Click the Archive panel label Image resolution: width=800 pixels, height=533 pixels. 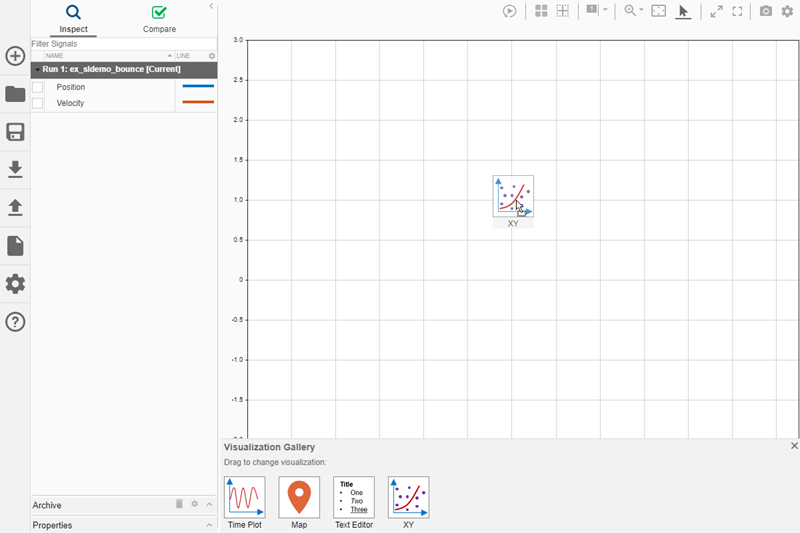pos(47,505)
